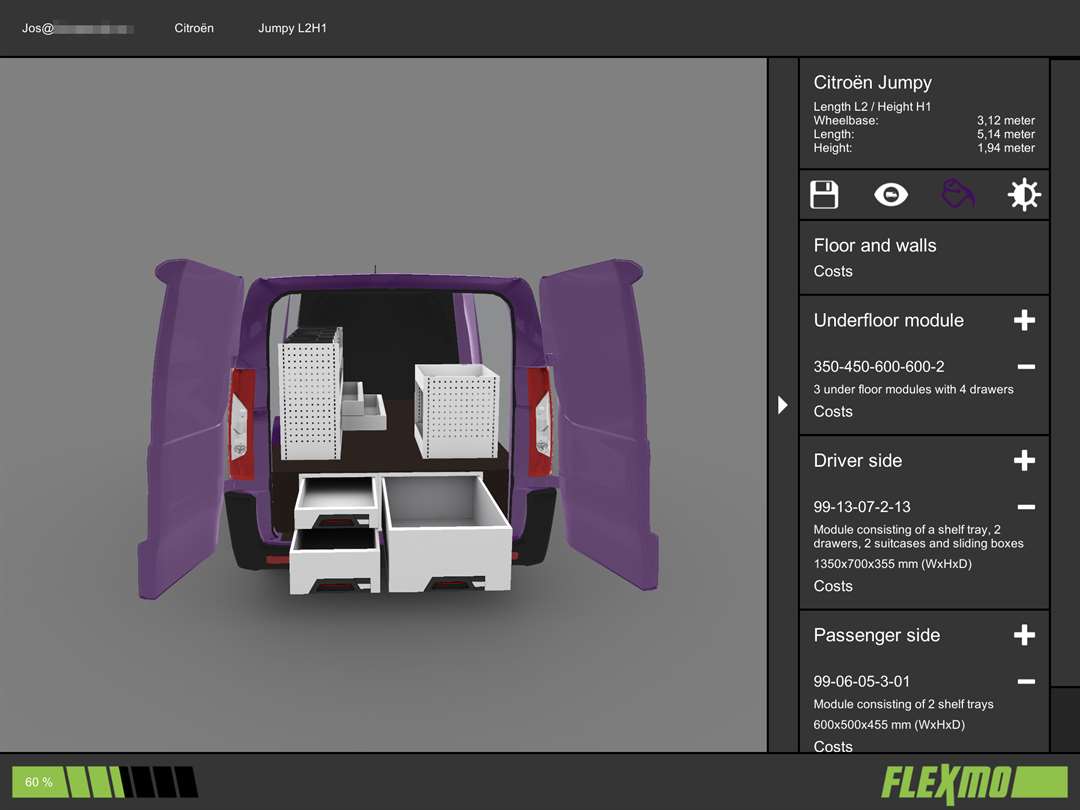
Task: Click the 60 % progress bar
Action: [x=105, y=782]
